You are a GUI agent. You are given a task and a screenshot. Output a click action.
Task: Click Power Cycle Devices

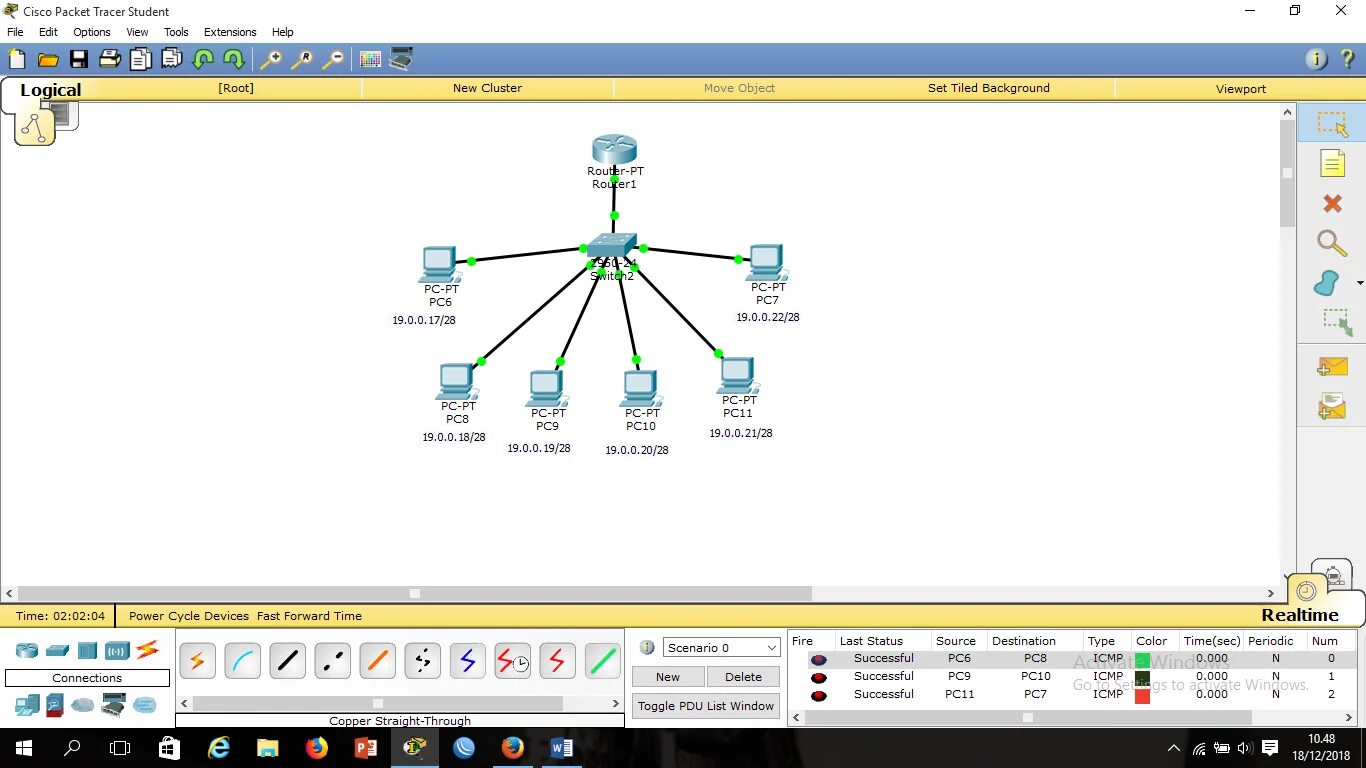coord(189,616)
